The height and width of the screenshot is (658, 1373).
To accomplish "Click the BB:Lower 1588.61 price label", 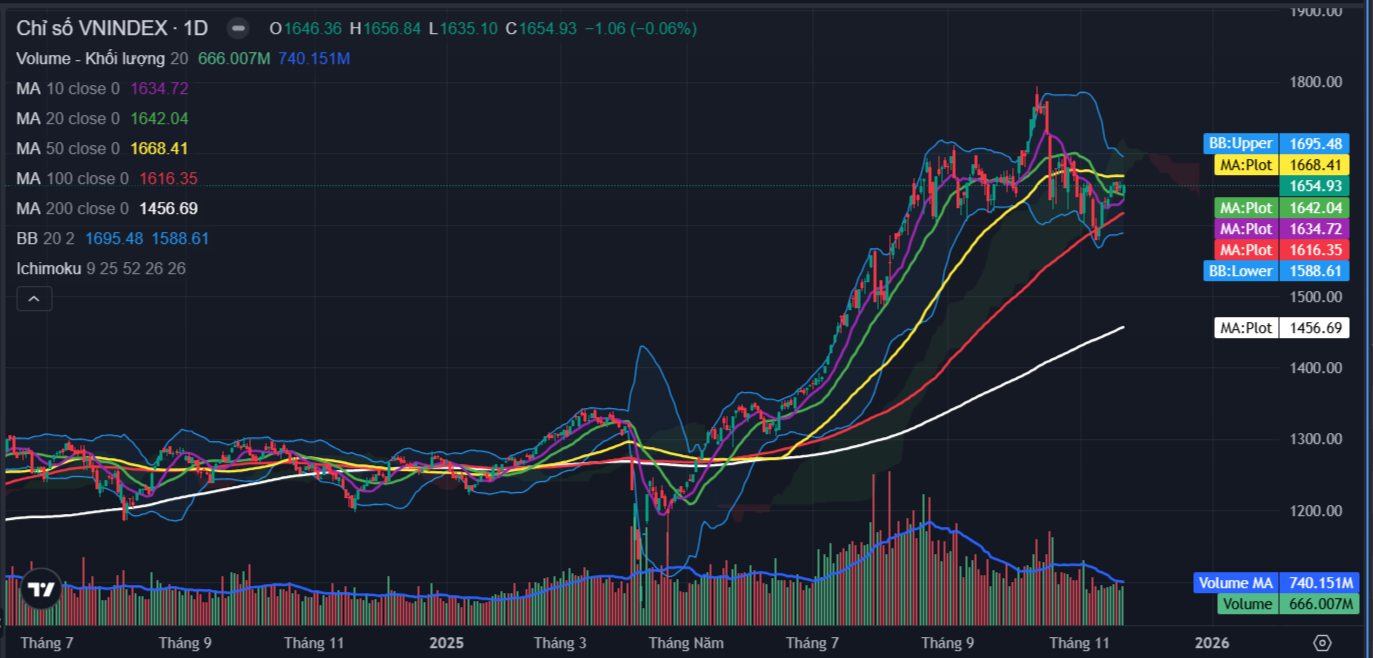I will tap(1277, 271).
